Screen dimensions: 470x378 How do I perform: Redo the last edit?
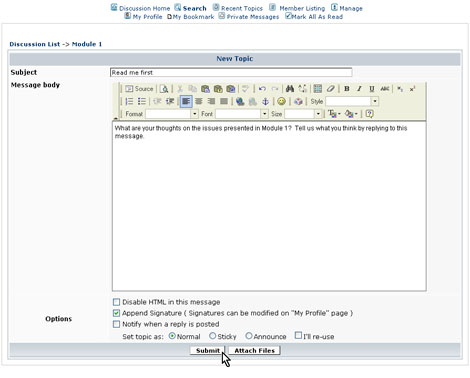click(x=275, y=89)
